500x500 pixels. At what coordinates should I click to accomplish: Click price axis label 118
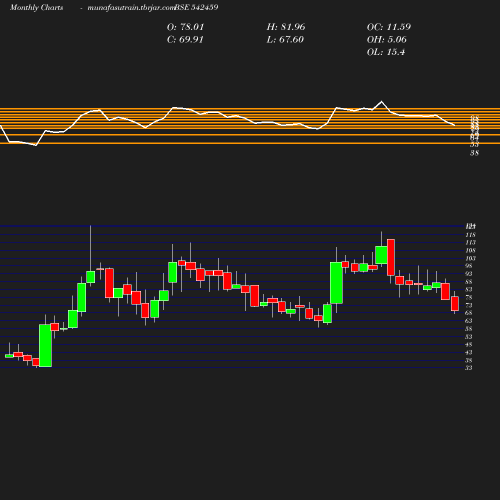click(471, 235)
